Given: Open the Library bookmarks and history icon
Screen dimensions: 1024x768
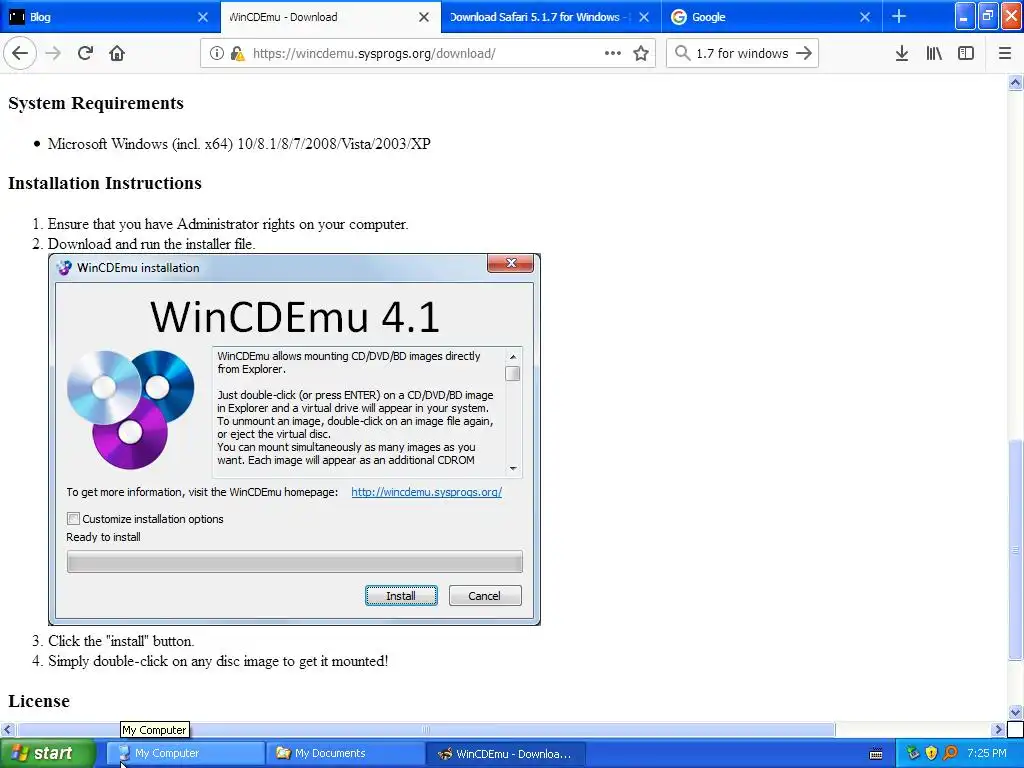Looking at the screenshot, I should (934, 53).
